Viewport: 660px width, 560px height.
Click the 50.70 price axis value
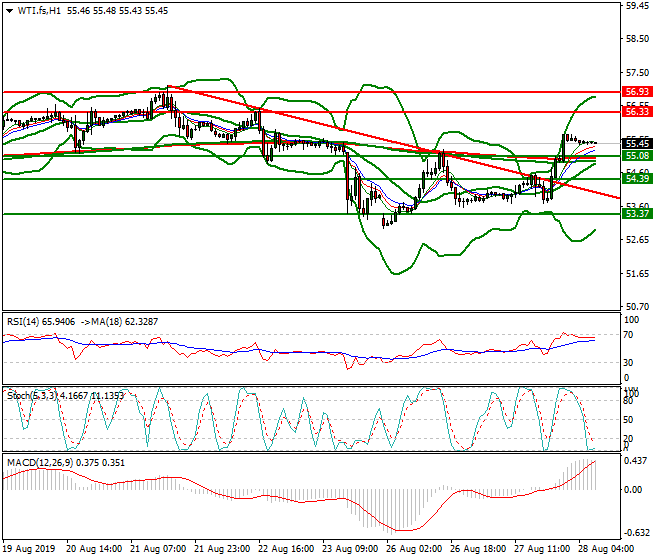[x=637, y=306]
